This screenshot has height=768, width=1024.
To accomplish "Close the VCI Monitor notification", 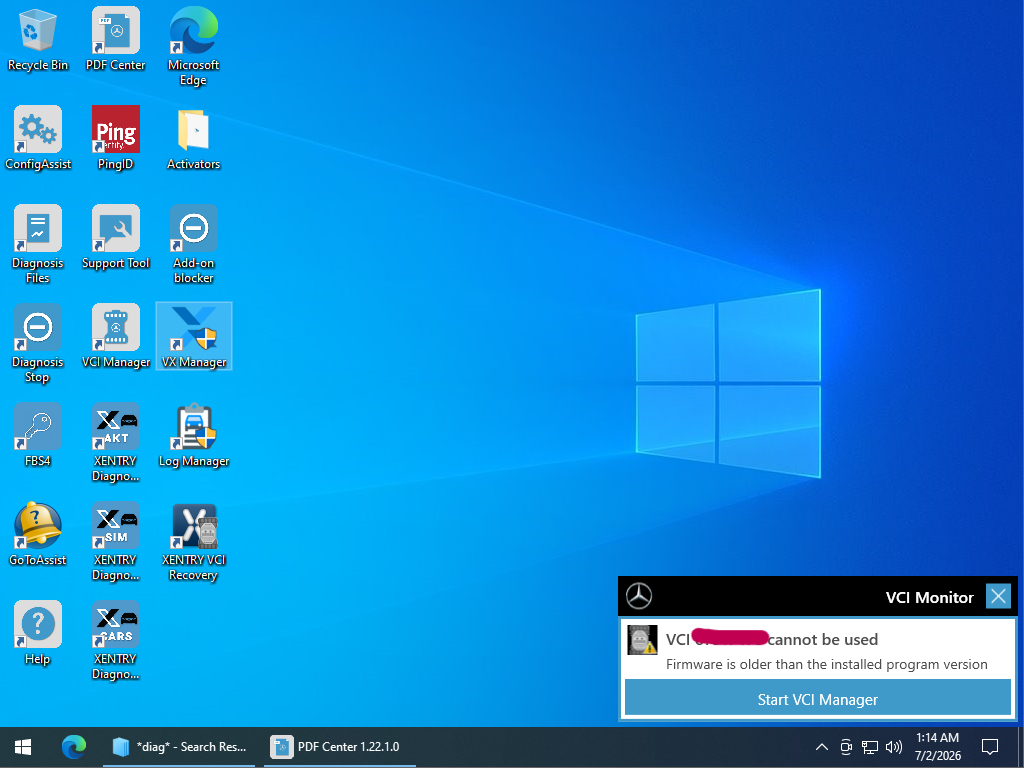I will tap(998, 596).
